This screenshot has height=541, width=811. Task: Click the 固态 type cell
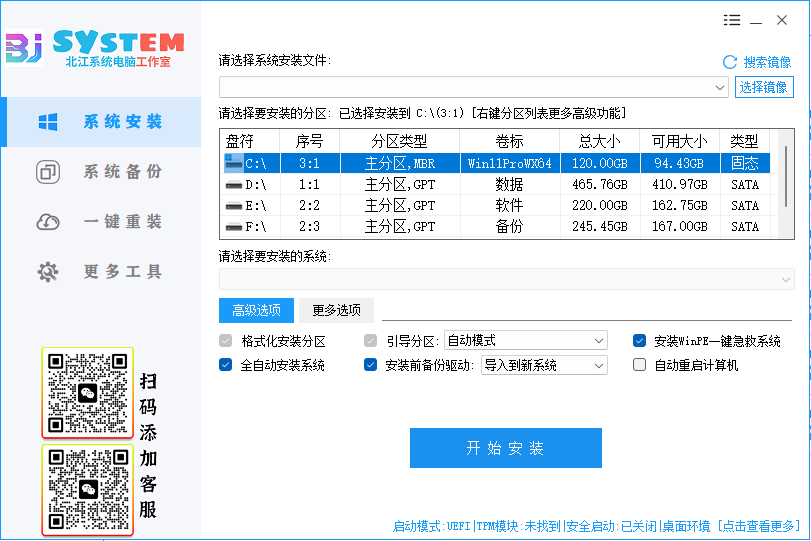click(x=745, y=163)
